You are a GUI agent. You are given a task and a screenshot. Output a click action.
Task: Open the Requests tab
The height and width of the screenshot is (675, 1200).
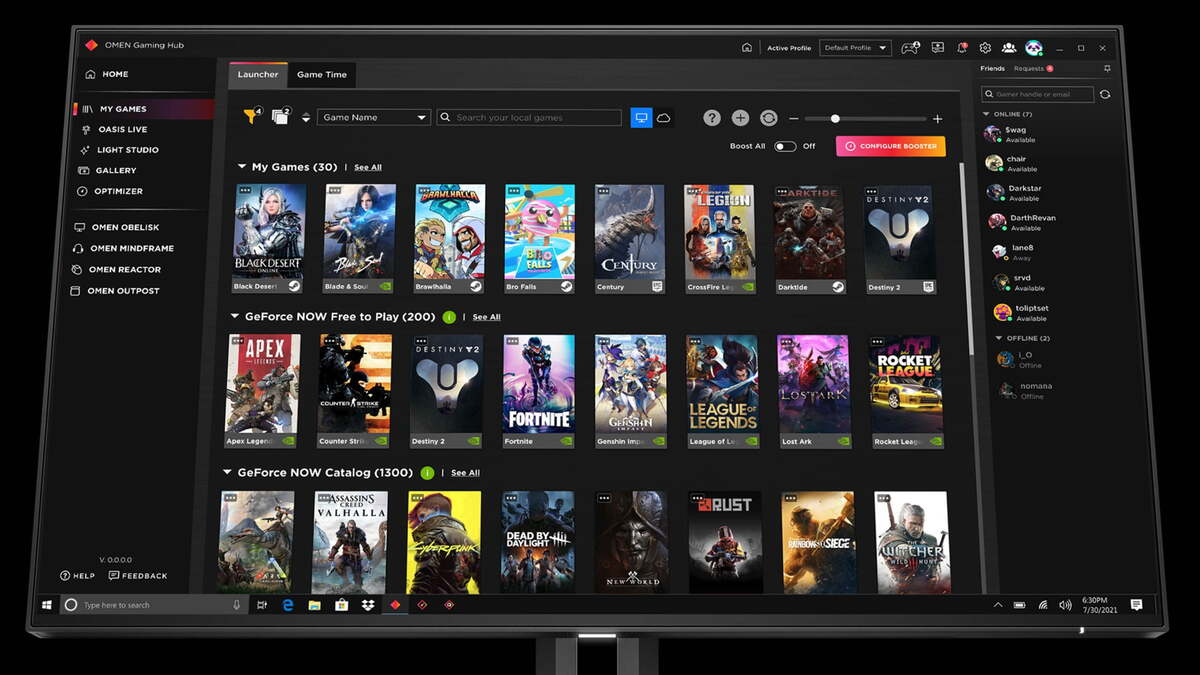(x=1029, y=69)
